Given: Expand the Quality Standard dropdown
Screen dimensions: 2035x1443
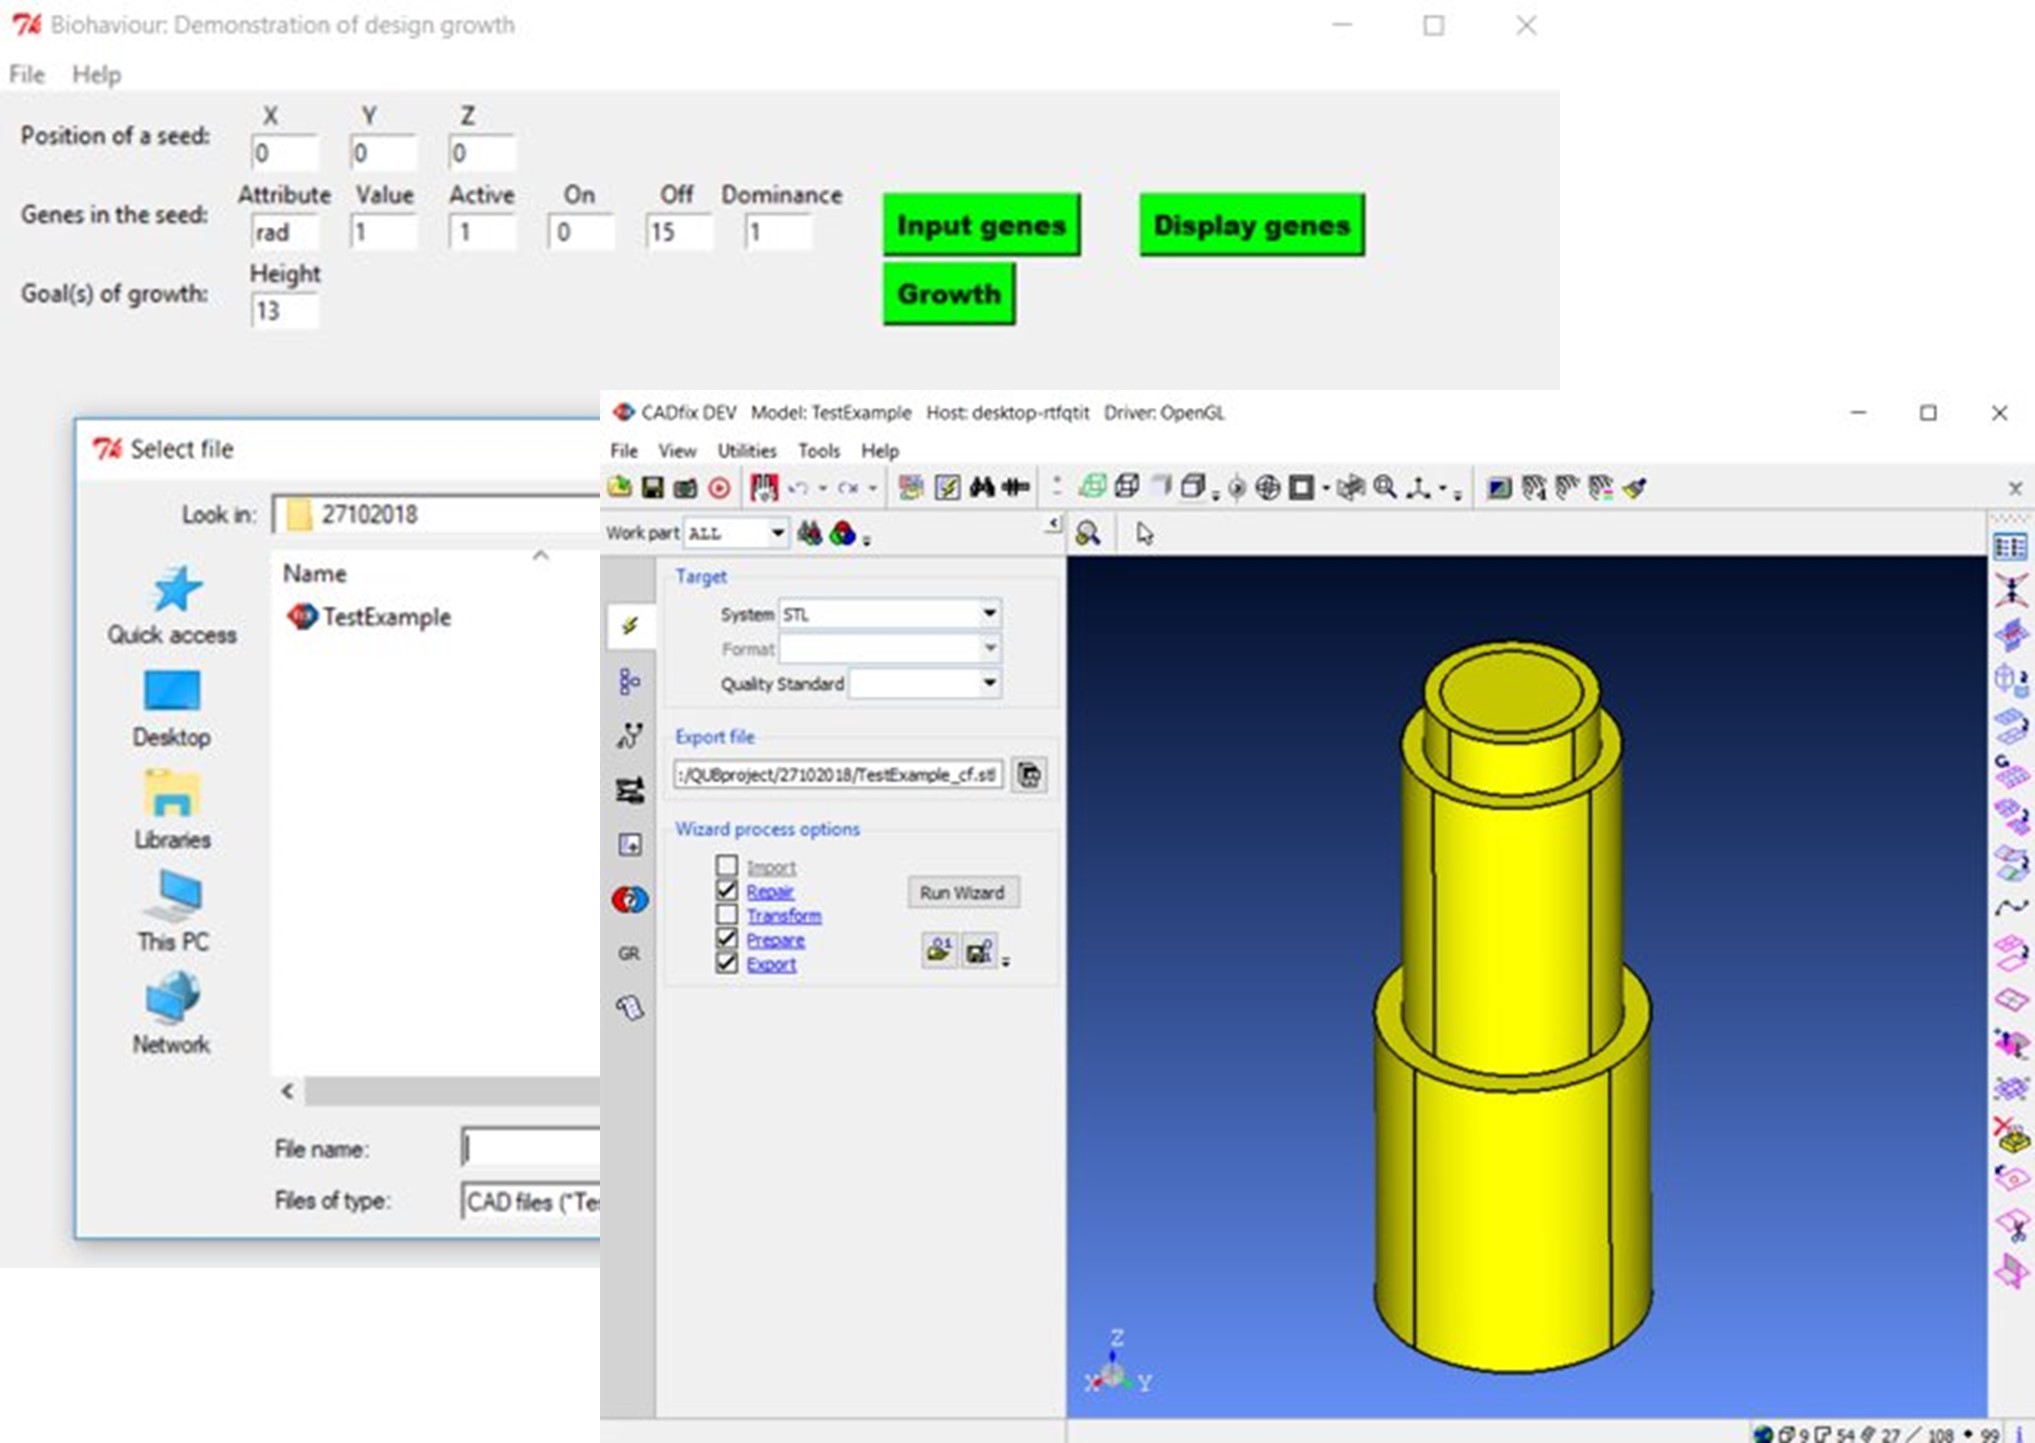Looking at the screenshot, I should coord(988,683).
